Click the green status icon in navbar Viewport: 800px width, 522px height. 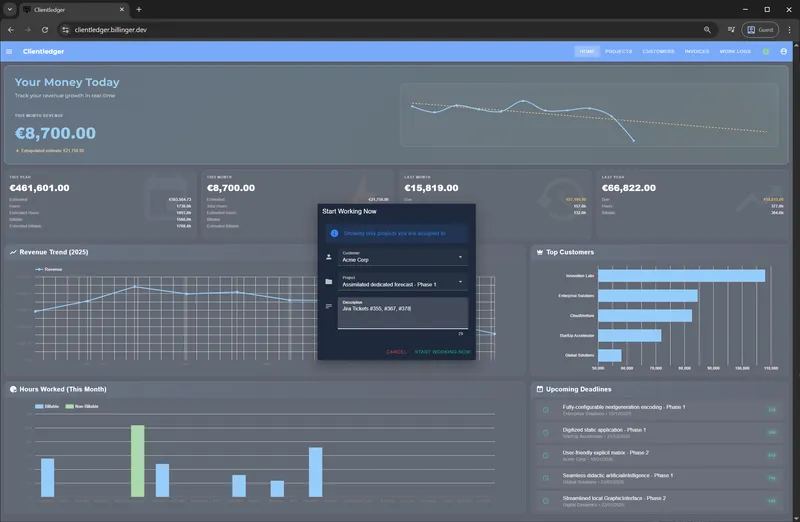coord(766,51)
